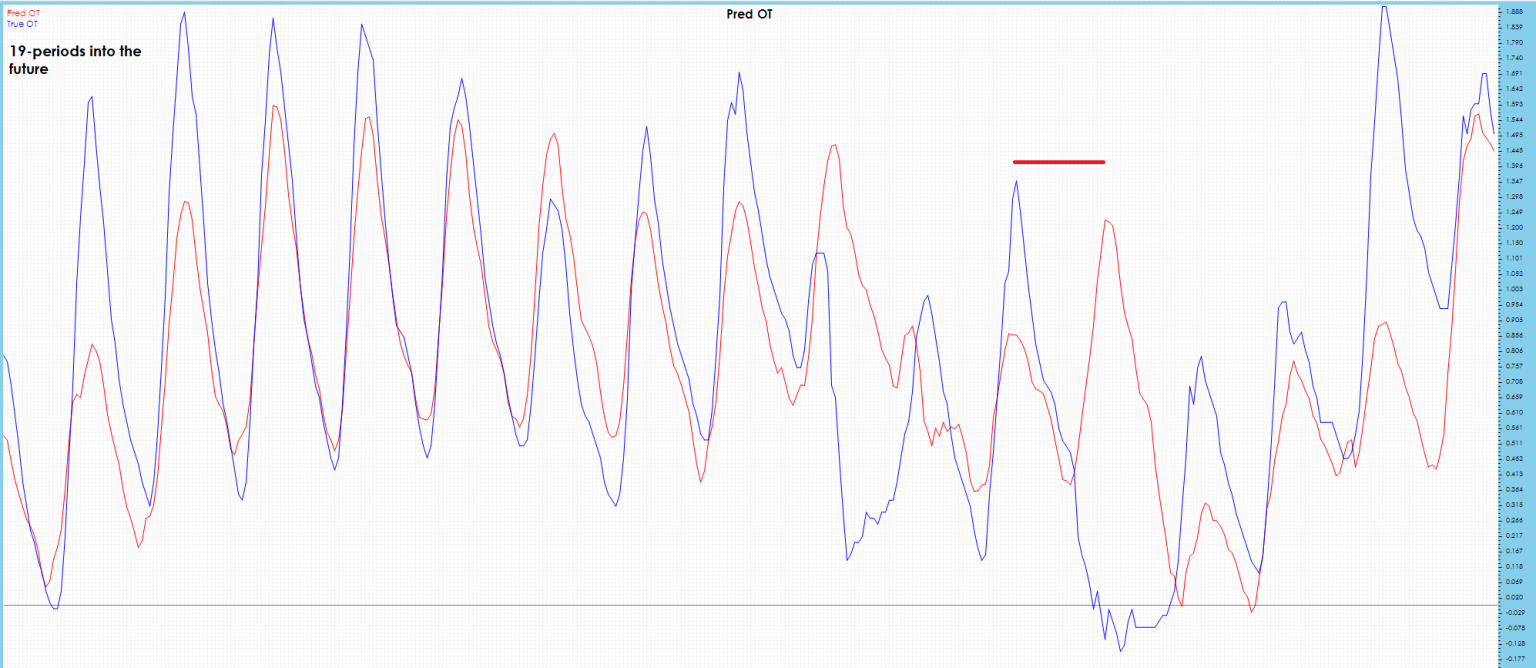Select the red horizontal marker above the curves
Screen dimensions: 1536x668
point(1058,161)
